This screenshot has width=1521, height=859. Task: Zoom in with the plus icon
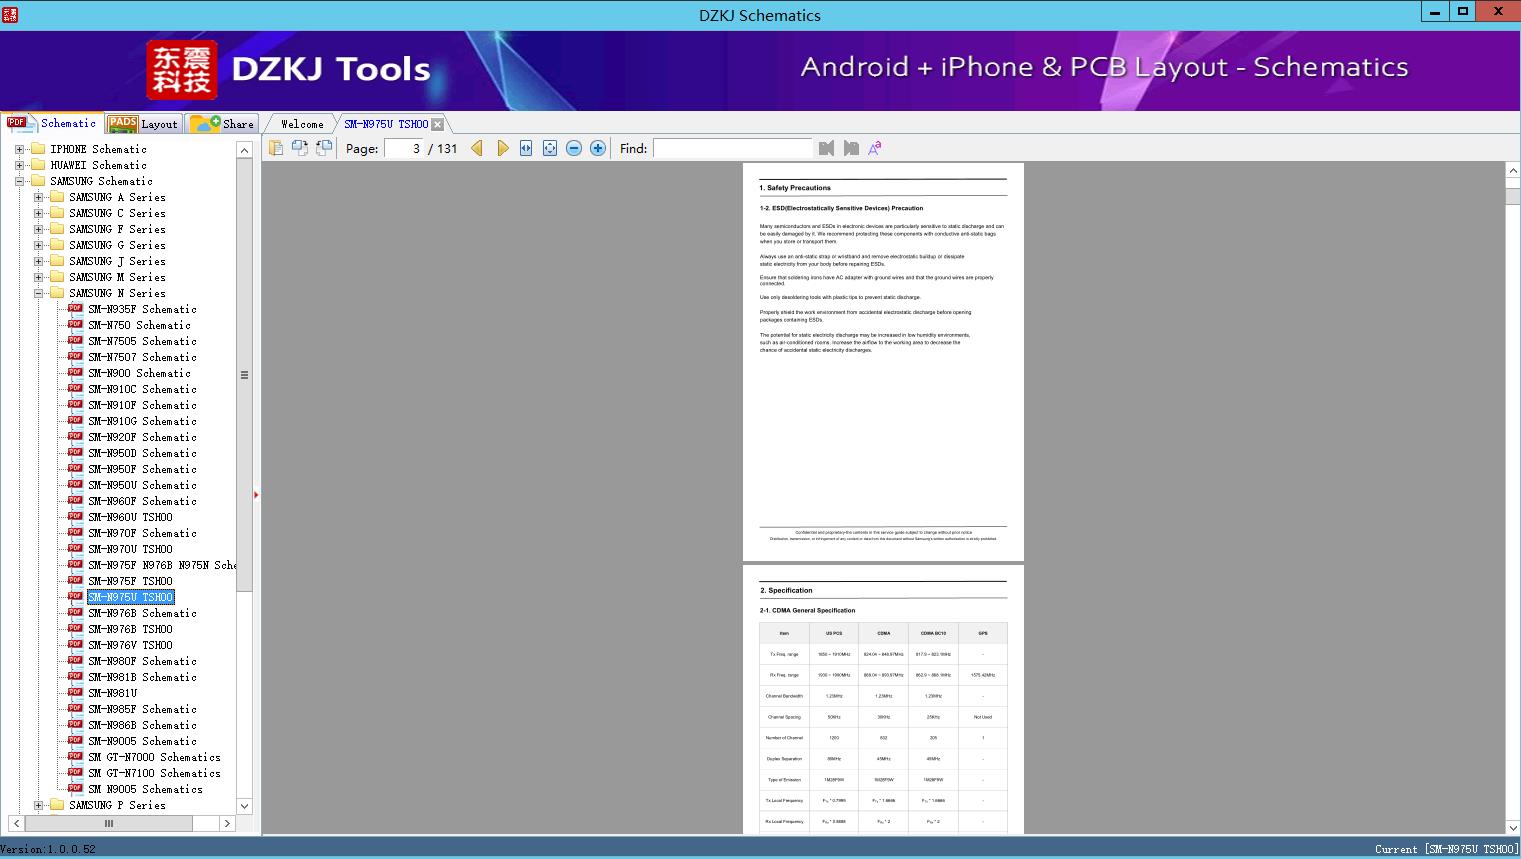(598, 148)
